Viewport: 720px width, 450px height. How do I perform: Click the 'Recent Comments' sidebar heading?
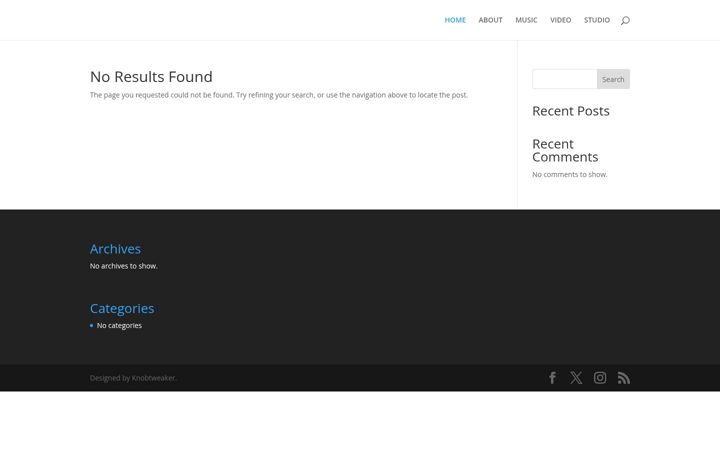(565, 151)
